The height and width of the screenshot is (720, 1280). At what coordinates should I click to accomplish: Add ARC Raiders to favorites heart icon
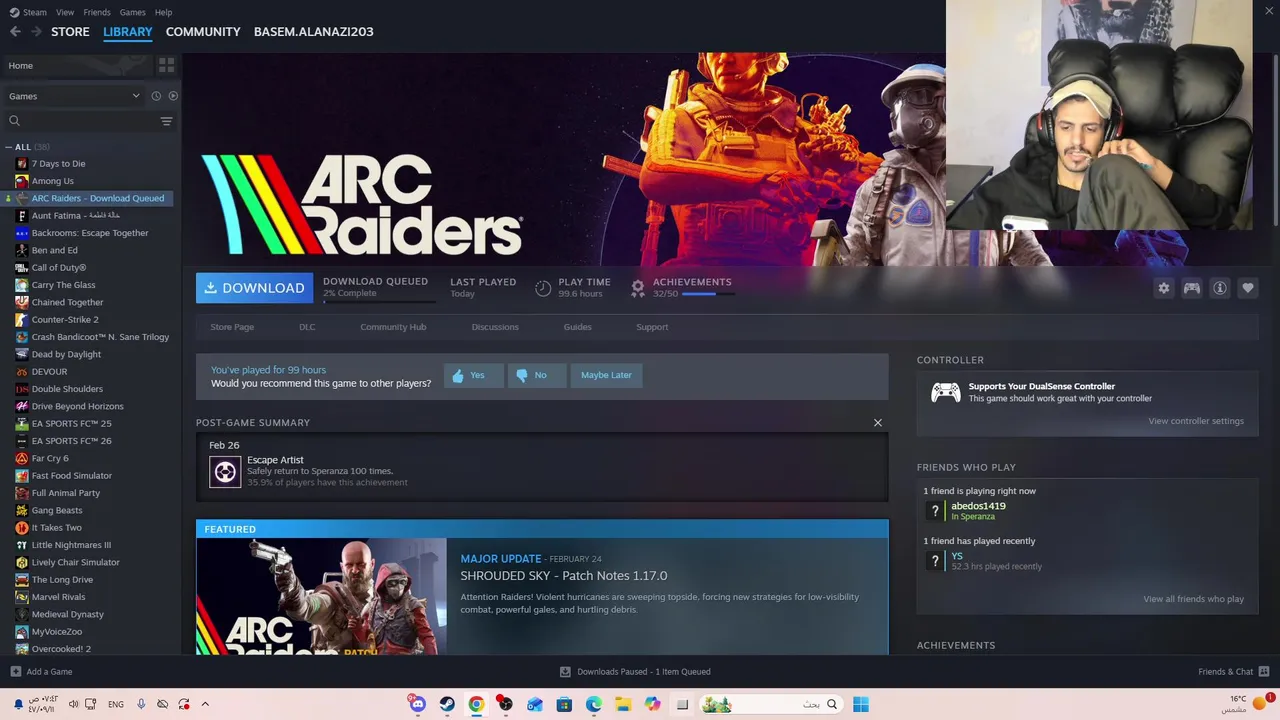pos(1248,288)
